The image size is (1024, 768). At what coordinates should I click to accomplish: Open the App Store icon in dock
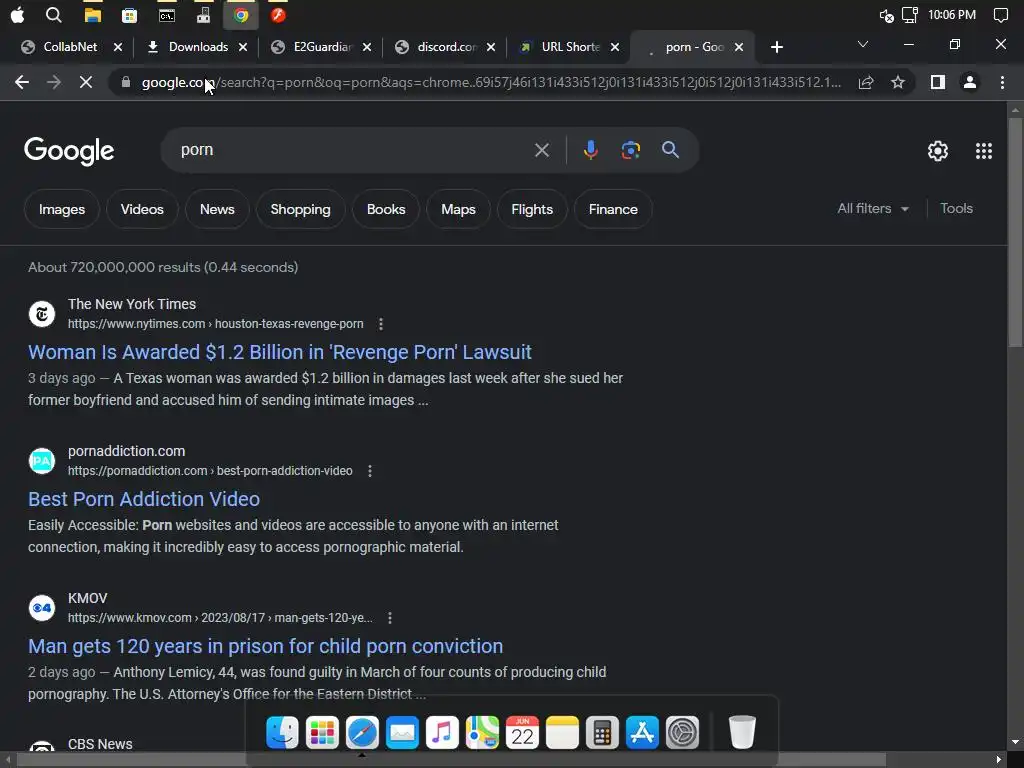(642, 732)
